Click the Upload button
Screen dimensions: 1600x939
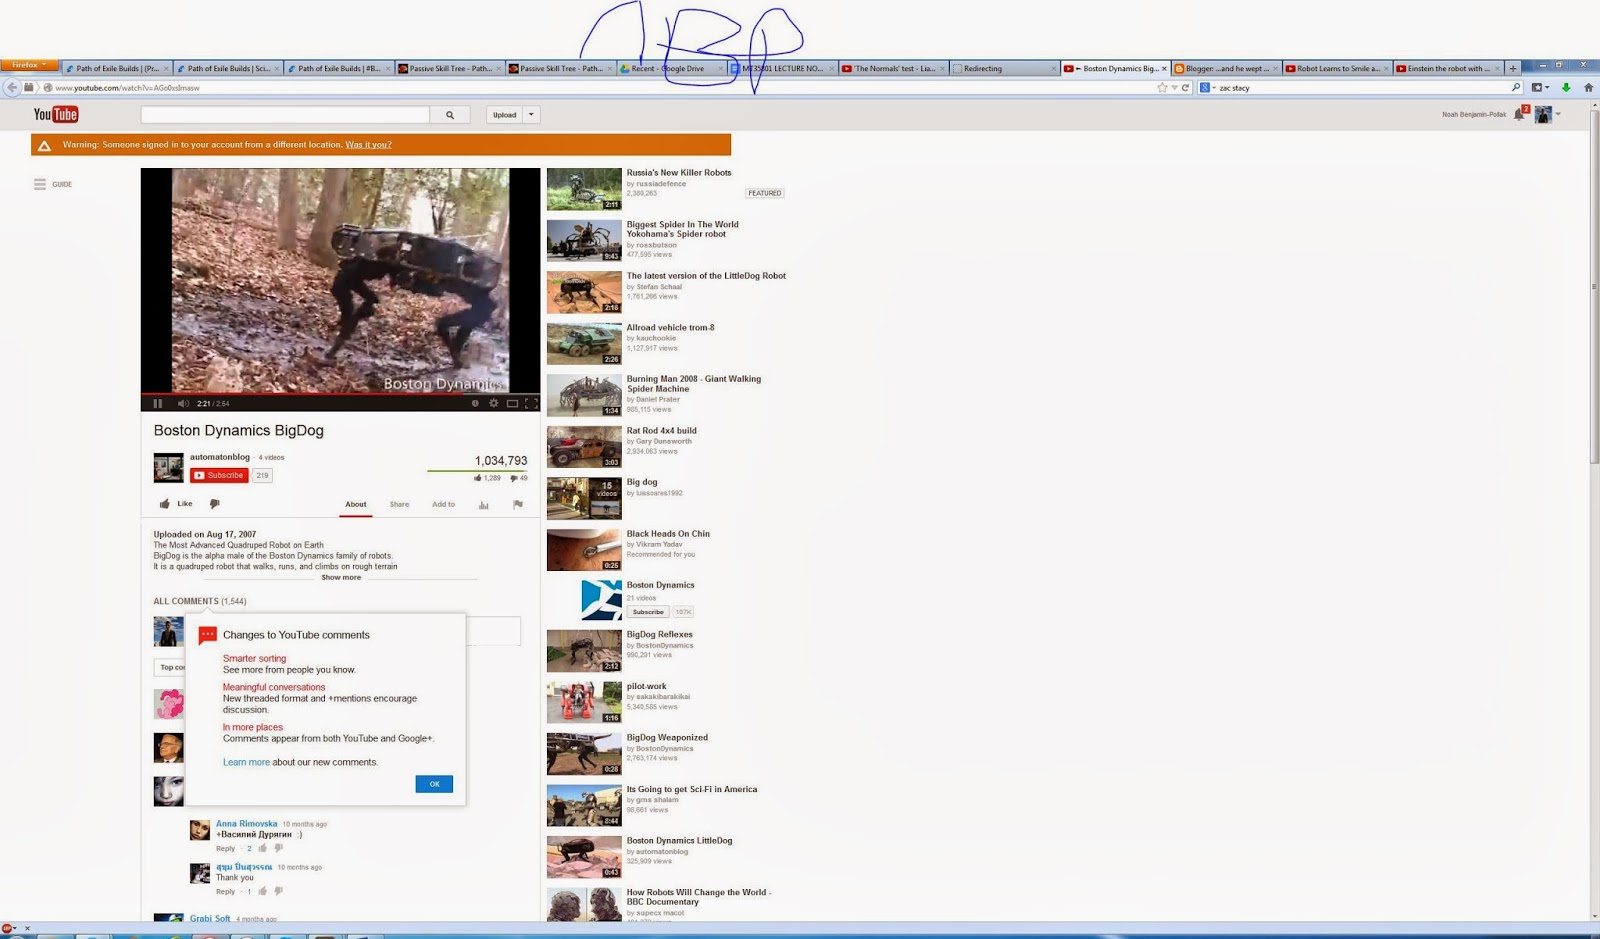pos(505,115)
